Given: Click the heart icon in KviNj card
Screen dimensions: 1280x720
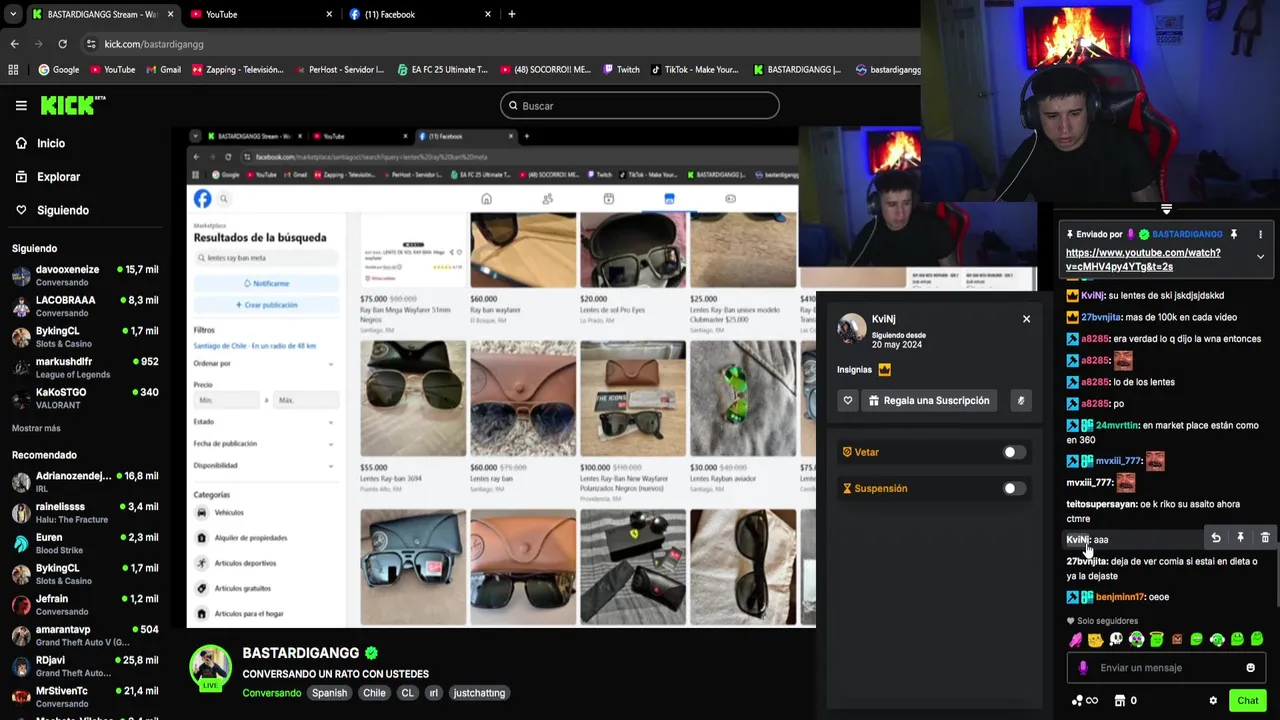Looking at the screenshot, I should pyautogui.click(x=848, y=401).
